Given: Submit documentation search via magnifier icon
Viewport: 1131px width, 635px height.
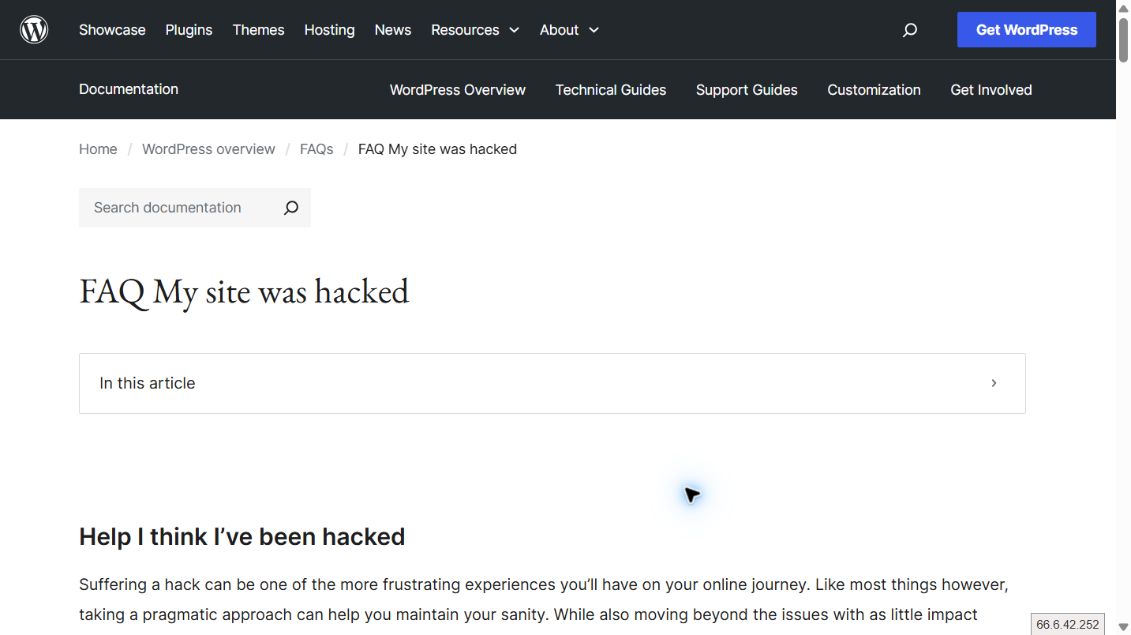Looking at the screenshot, I should (x=291, y=208).
